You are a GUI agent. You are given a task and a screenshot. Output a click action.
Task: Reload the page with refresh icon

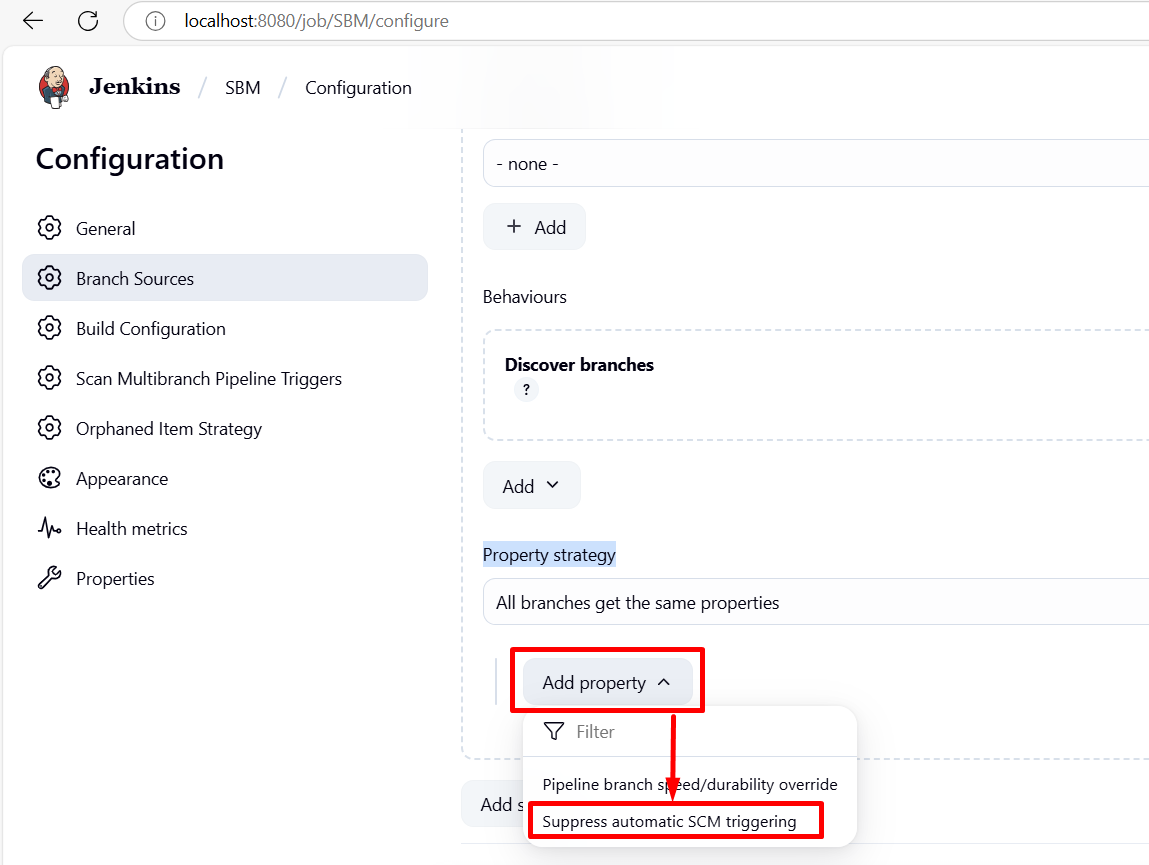pos(88,21)
